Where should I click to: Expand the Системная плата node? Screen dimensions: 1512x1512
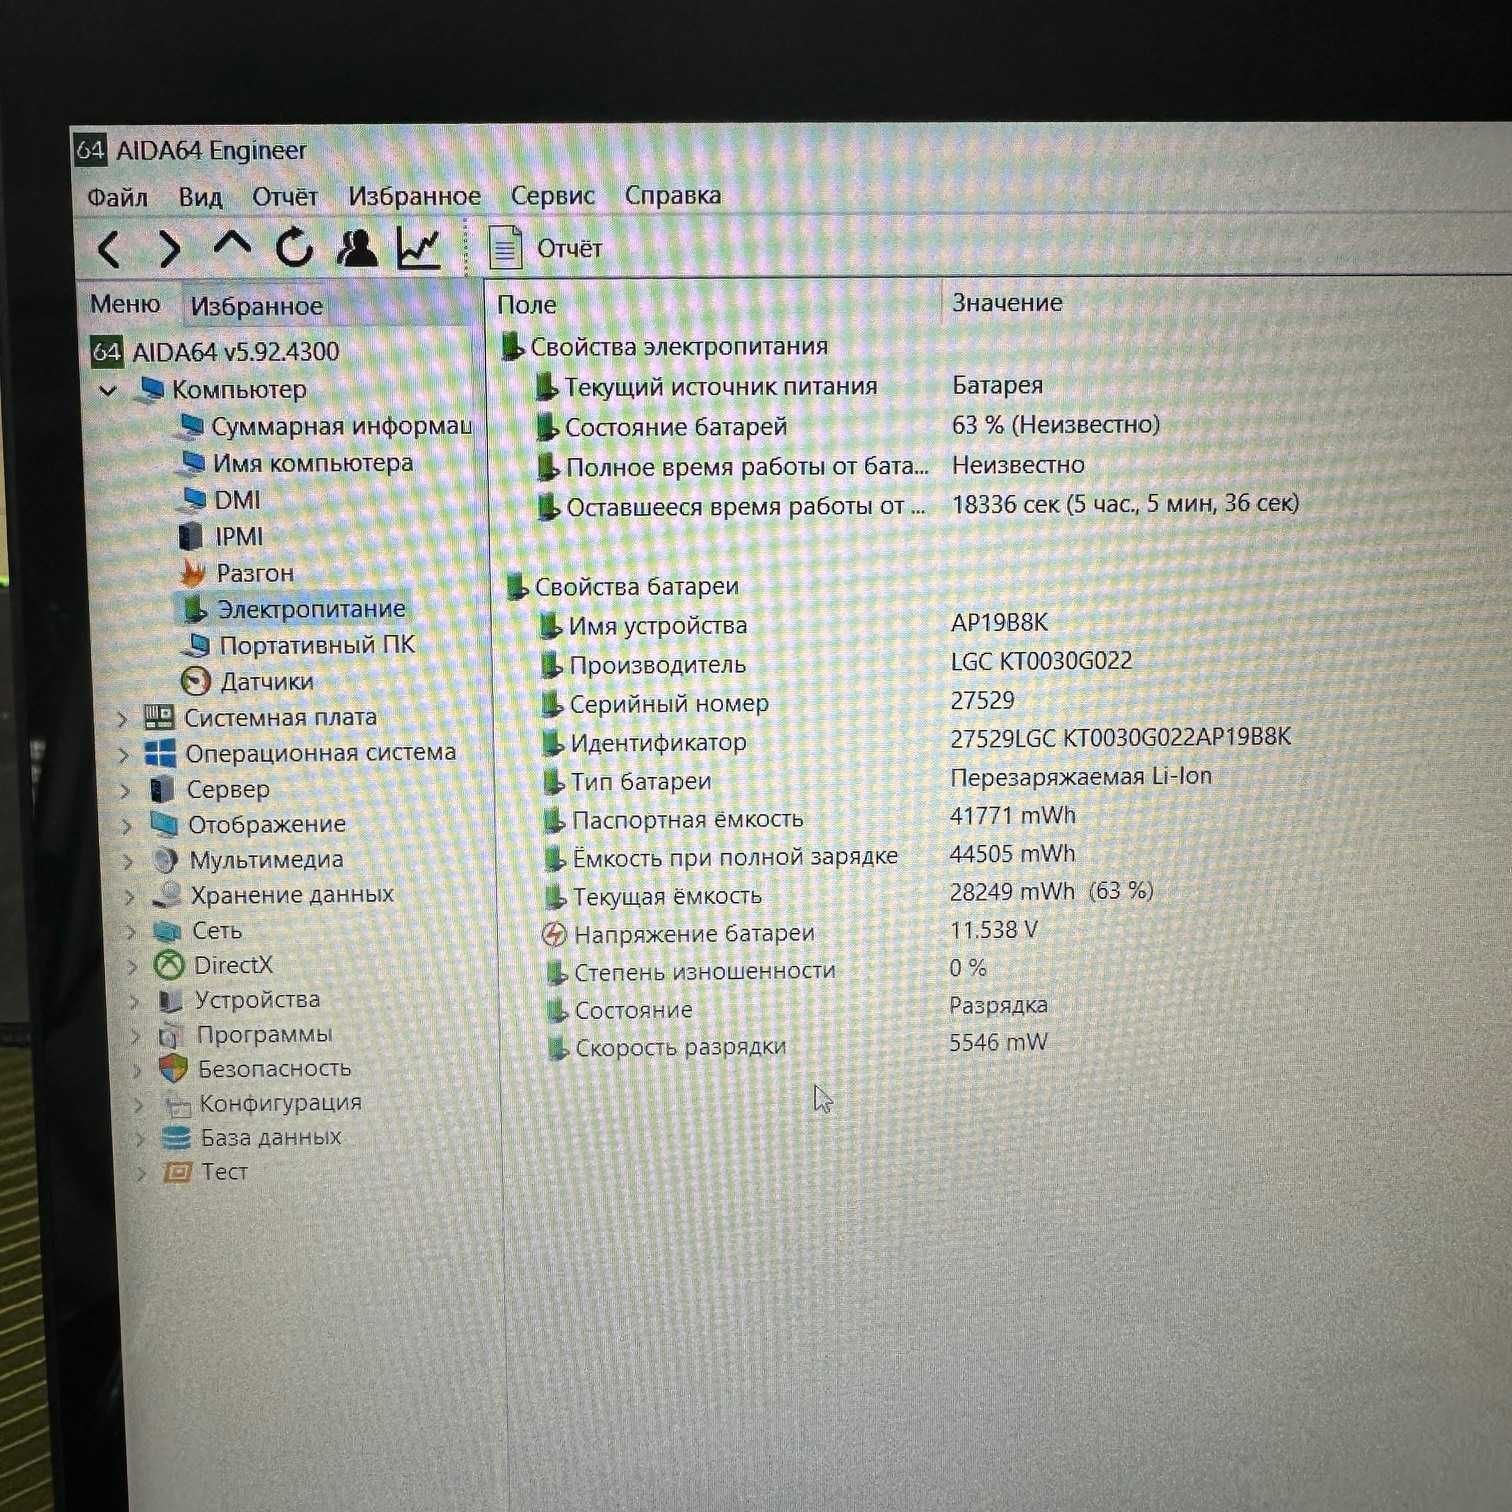(x=122, y=718)
